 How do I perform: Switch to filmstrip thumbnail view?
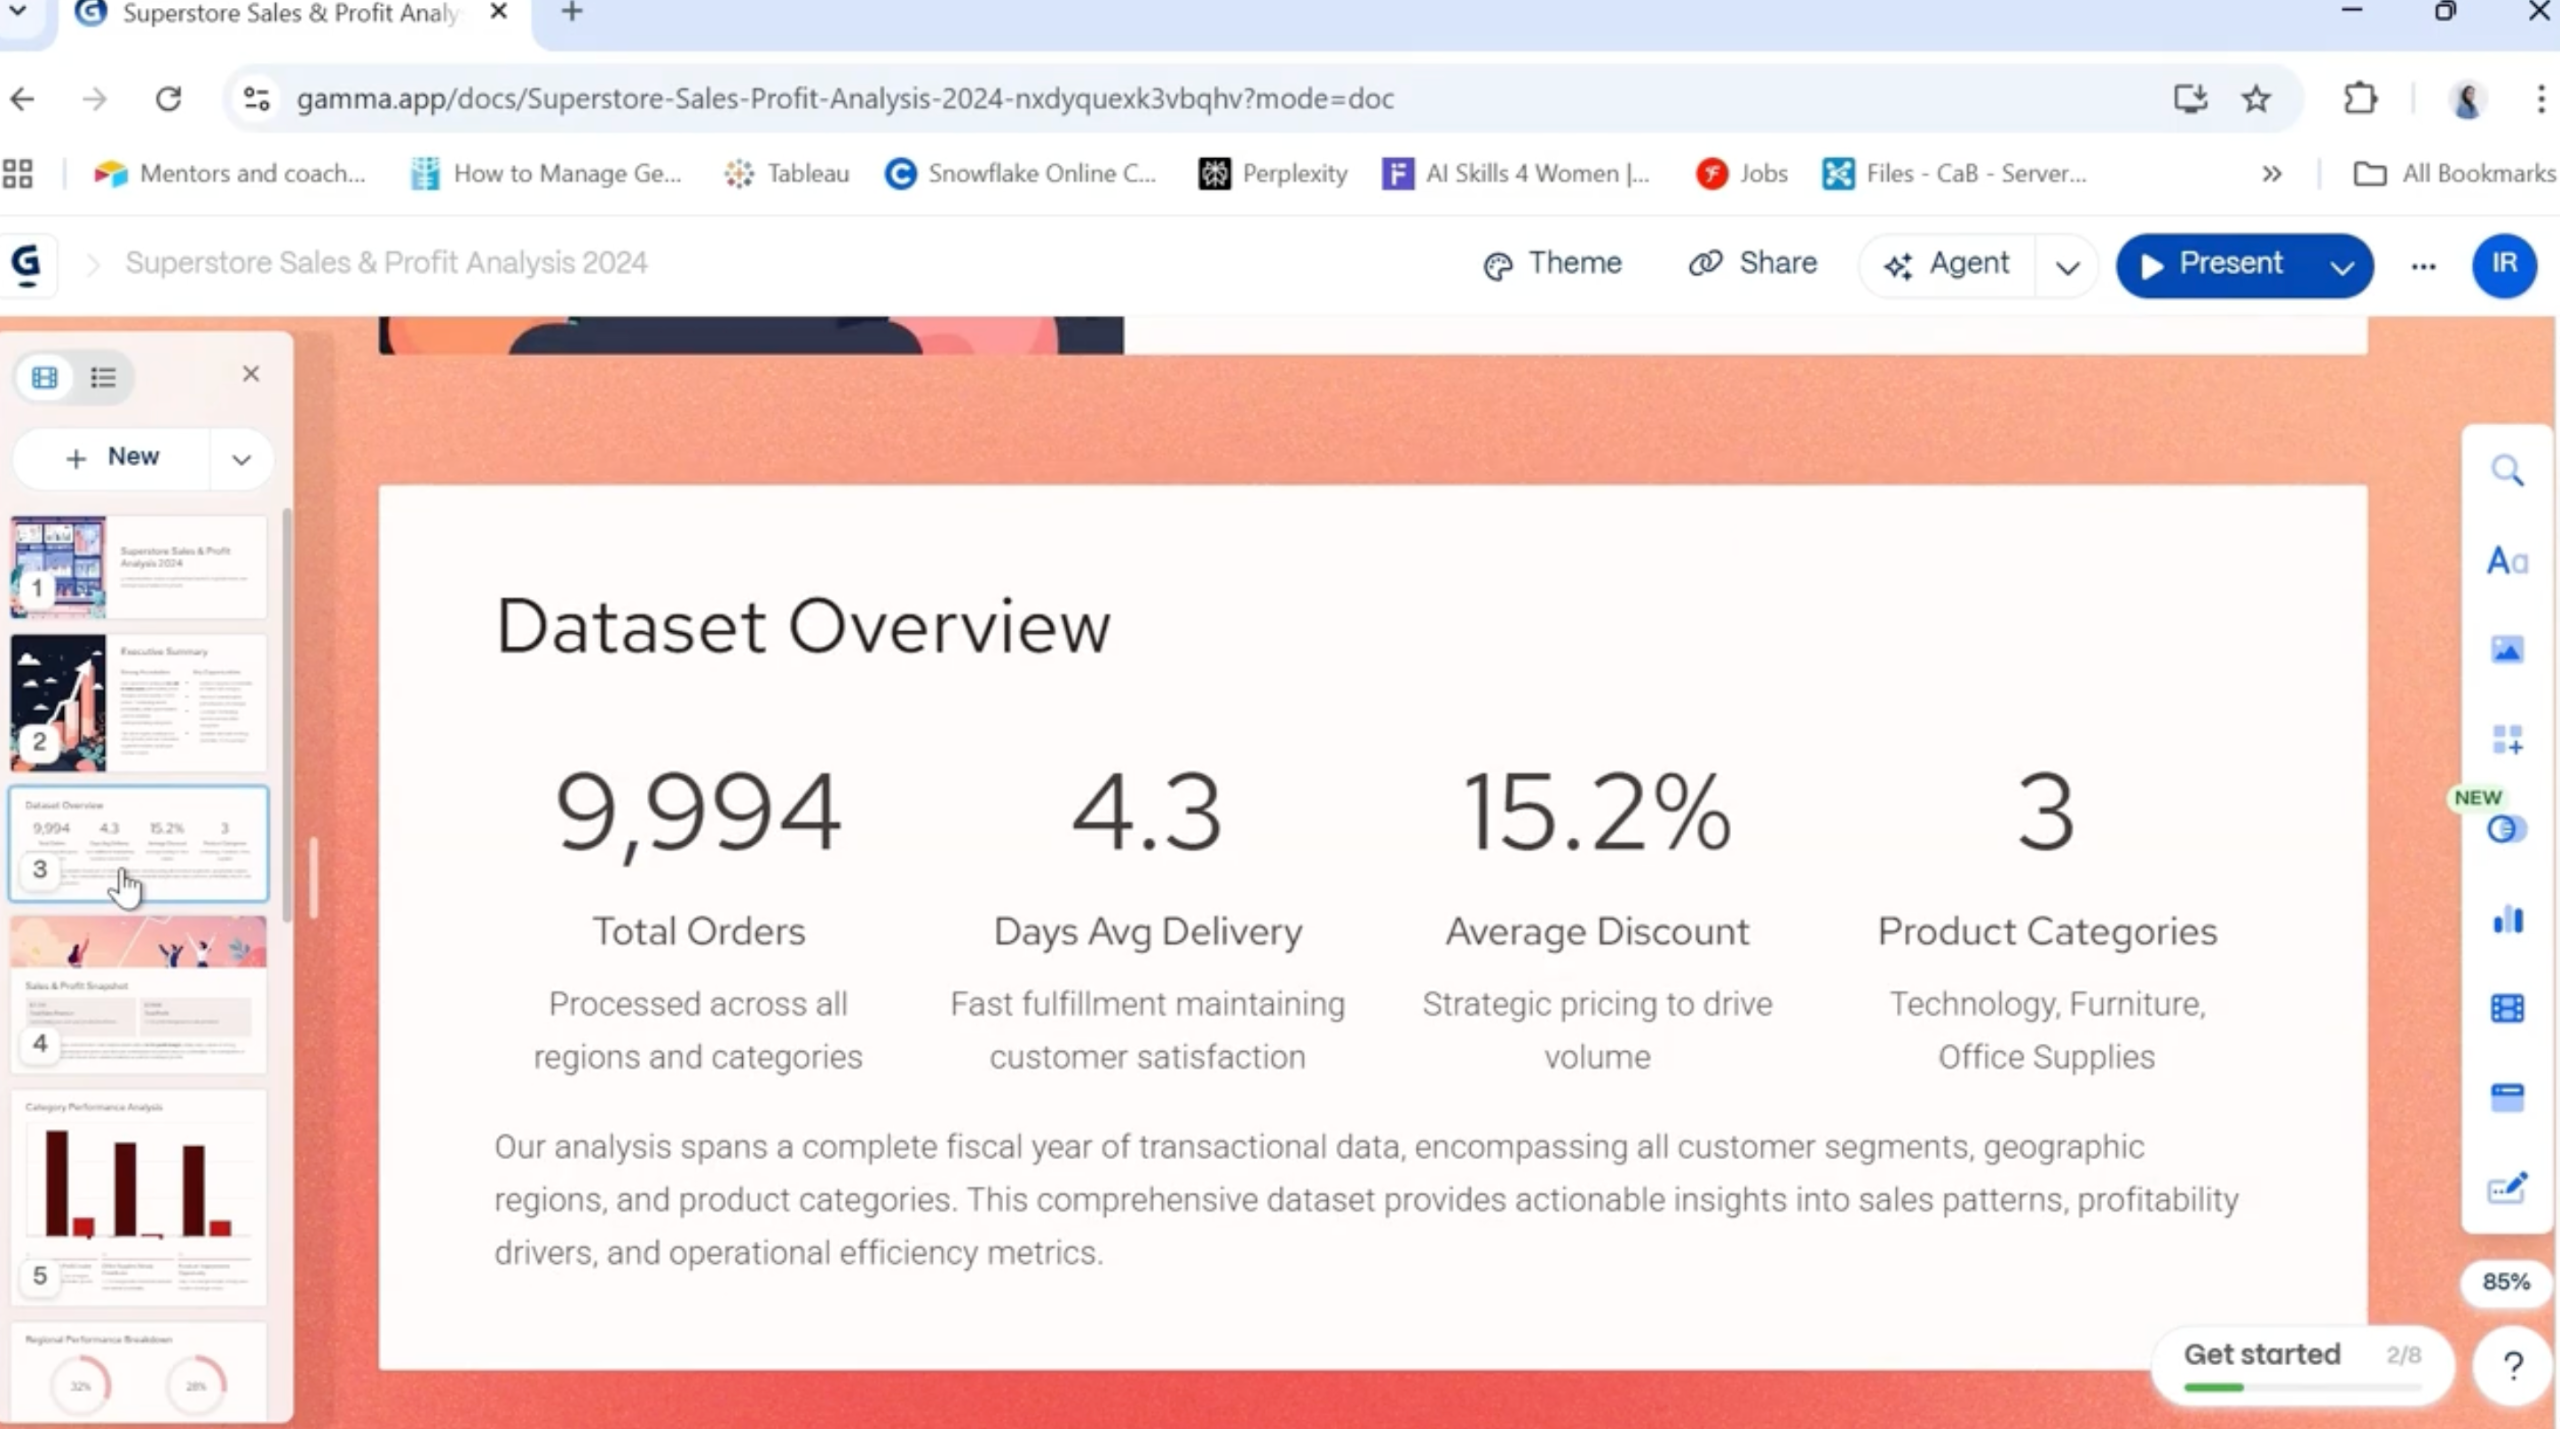tap(45, 378)
